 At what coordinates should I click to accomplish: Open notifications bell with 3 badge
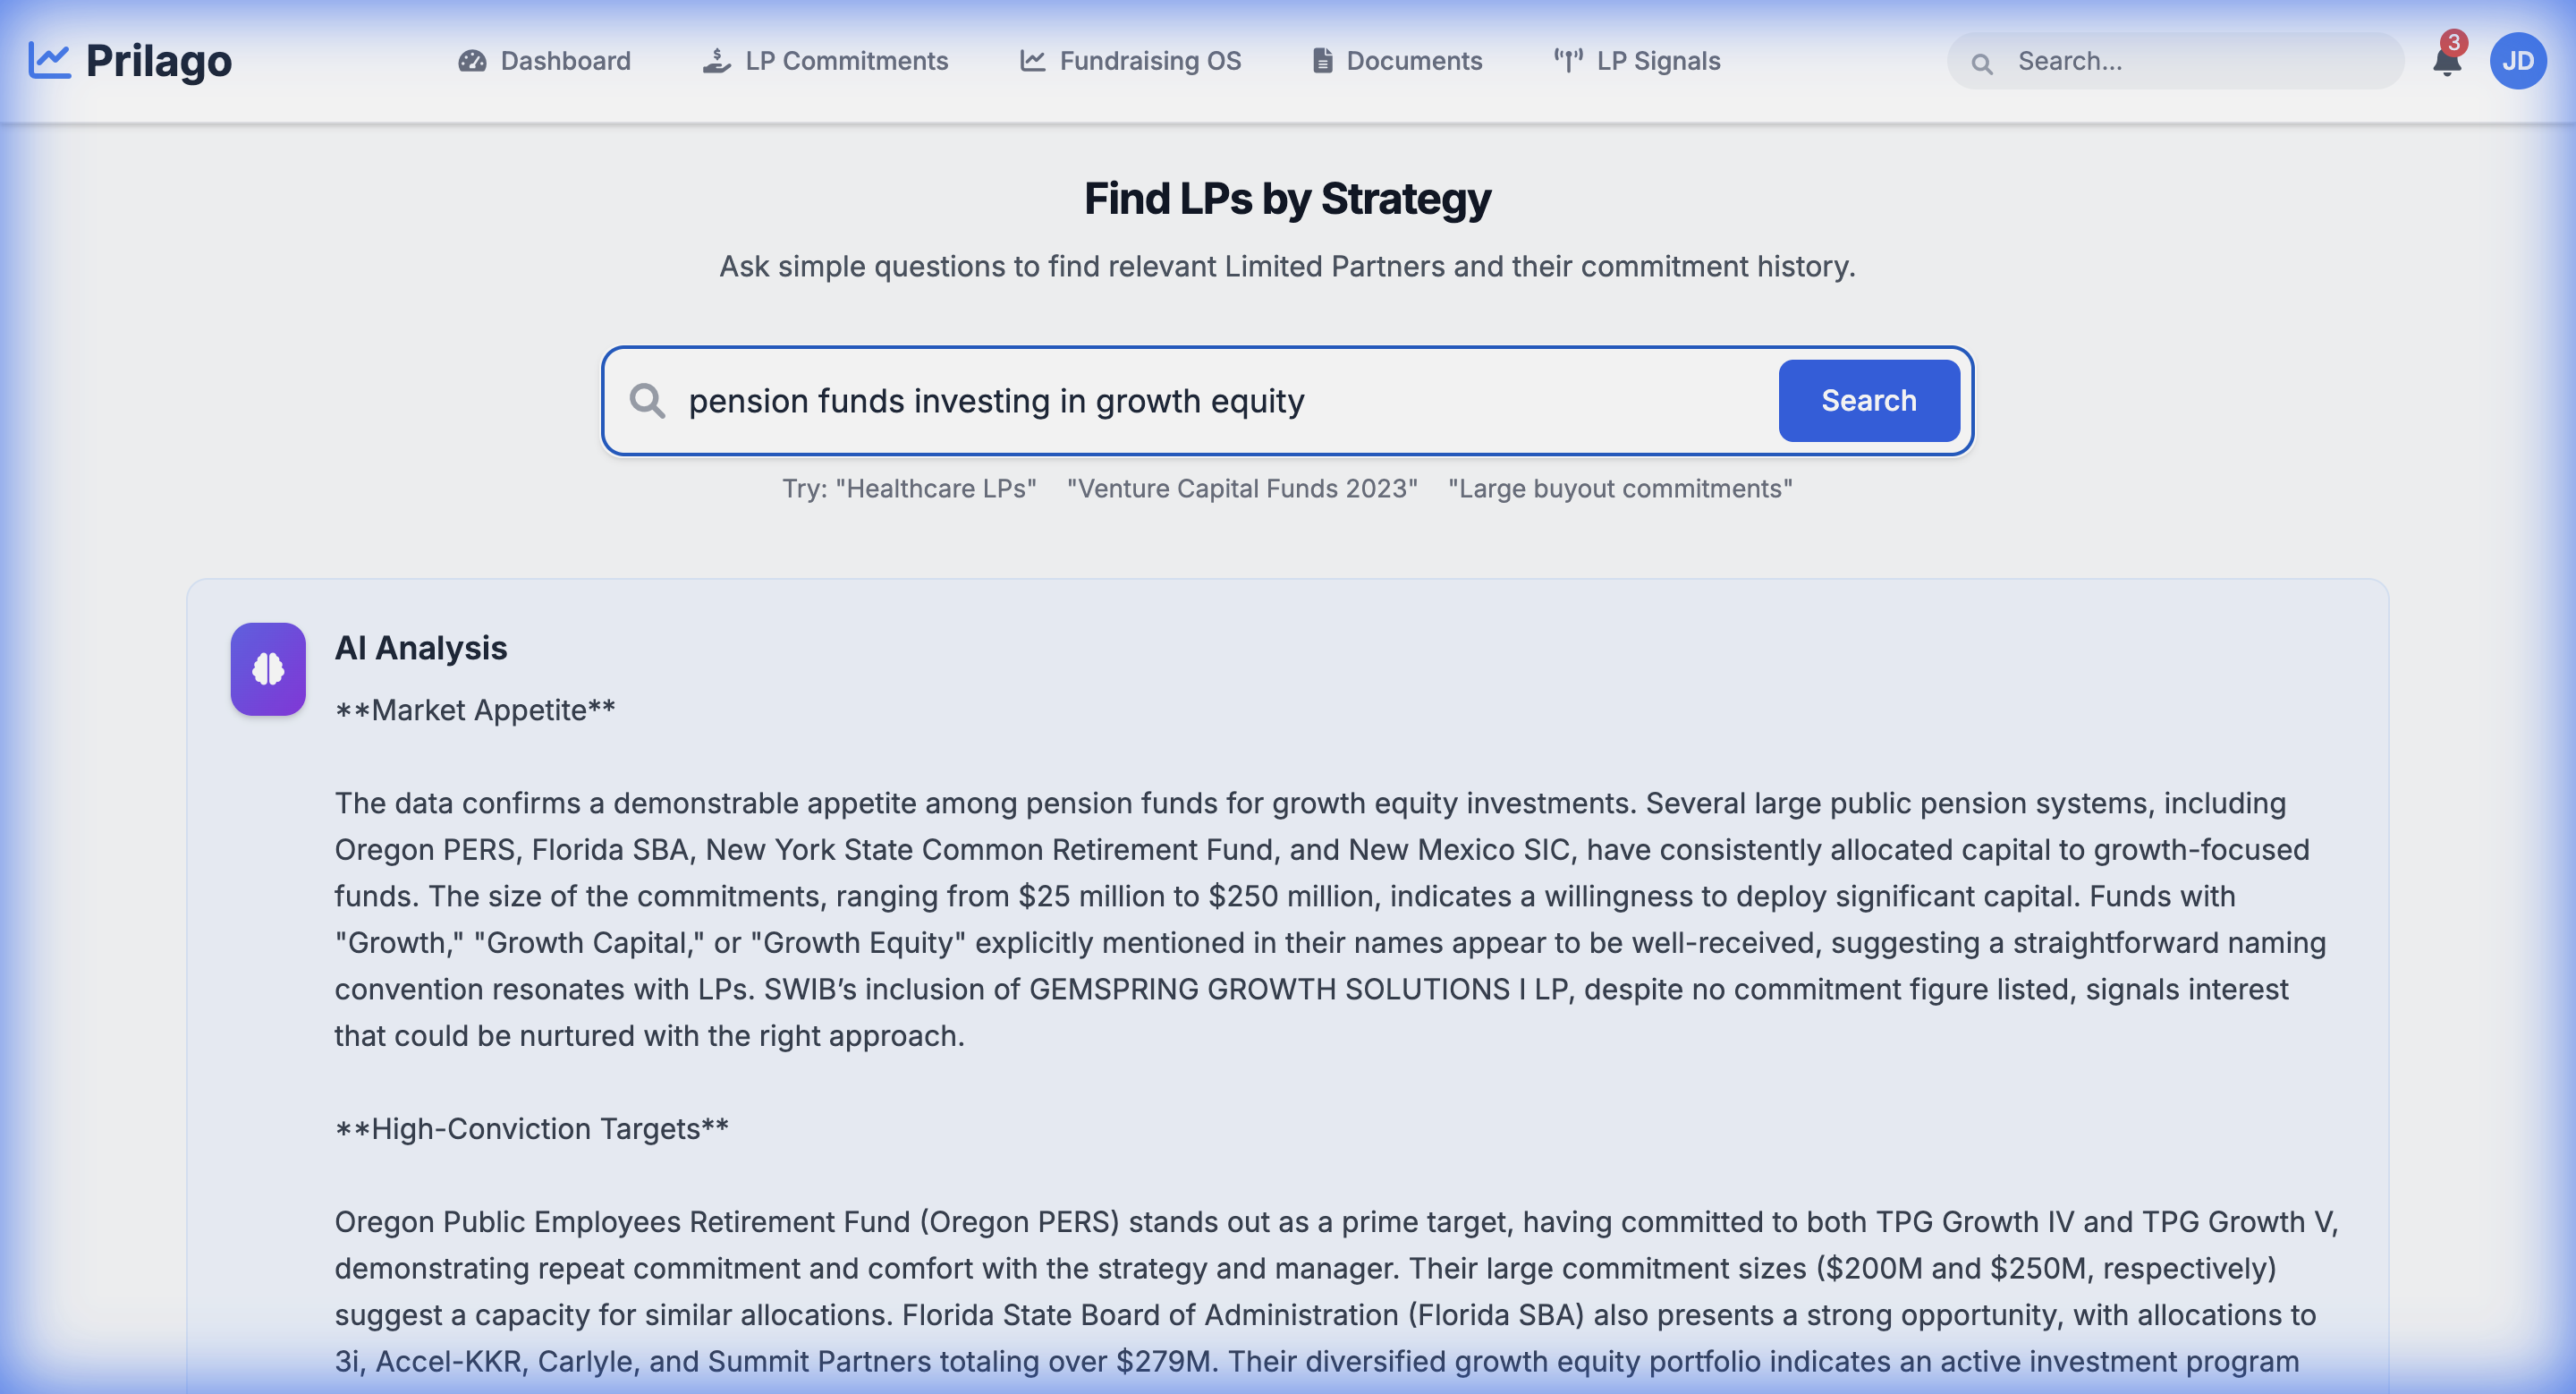(2446, 61)
